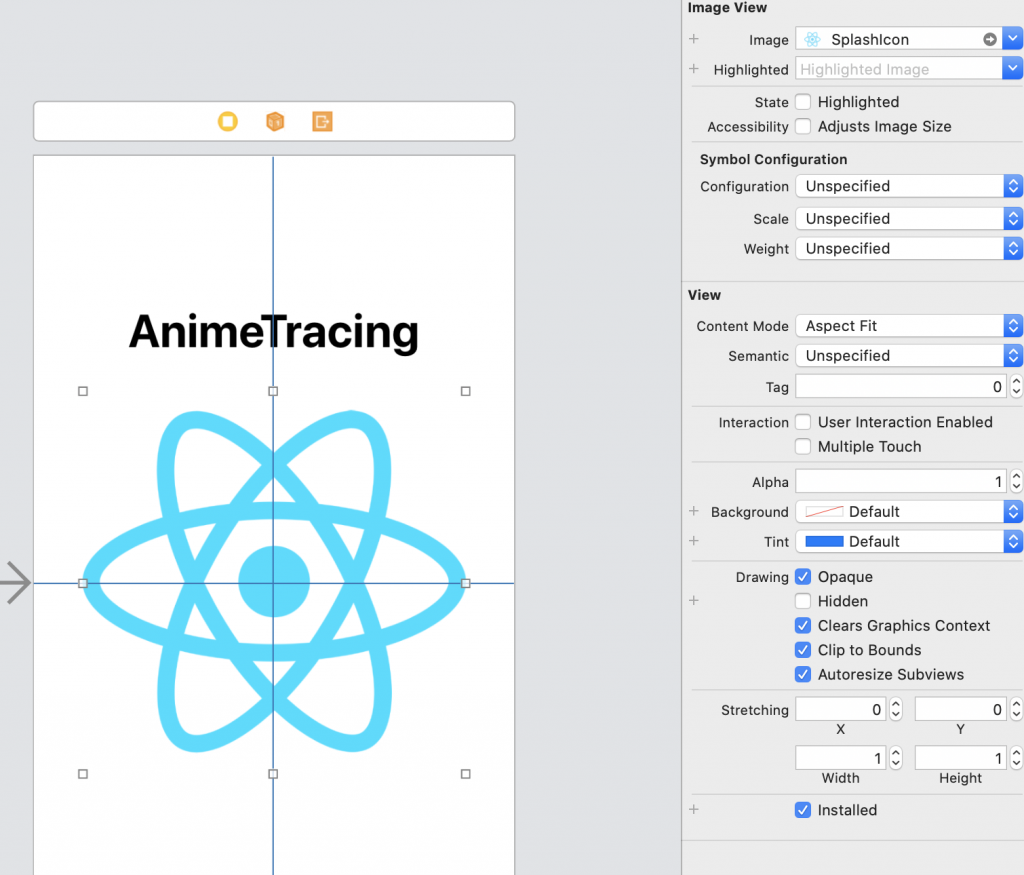Screen dimensions: 1024x875
Task: Toggle the State Highlighted checkbox
Action: point(803,102)
